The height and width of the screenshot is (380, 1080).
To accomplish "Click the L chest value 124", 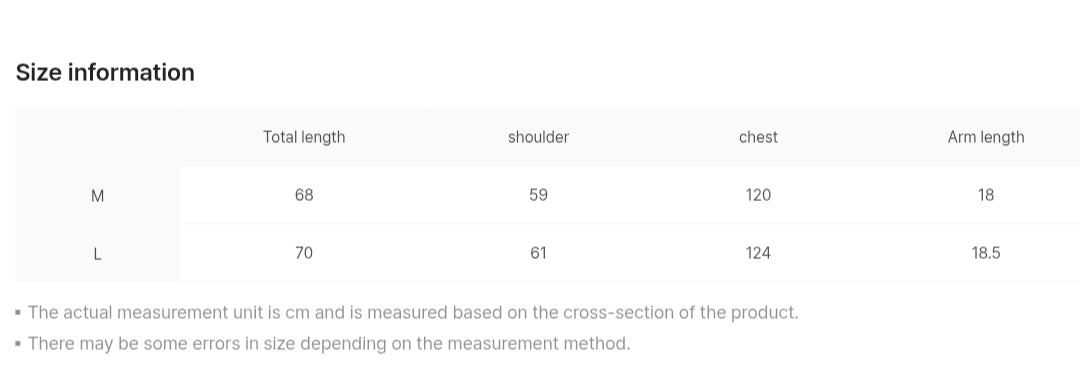I will (x=758, y=253).
